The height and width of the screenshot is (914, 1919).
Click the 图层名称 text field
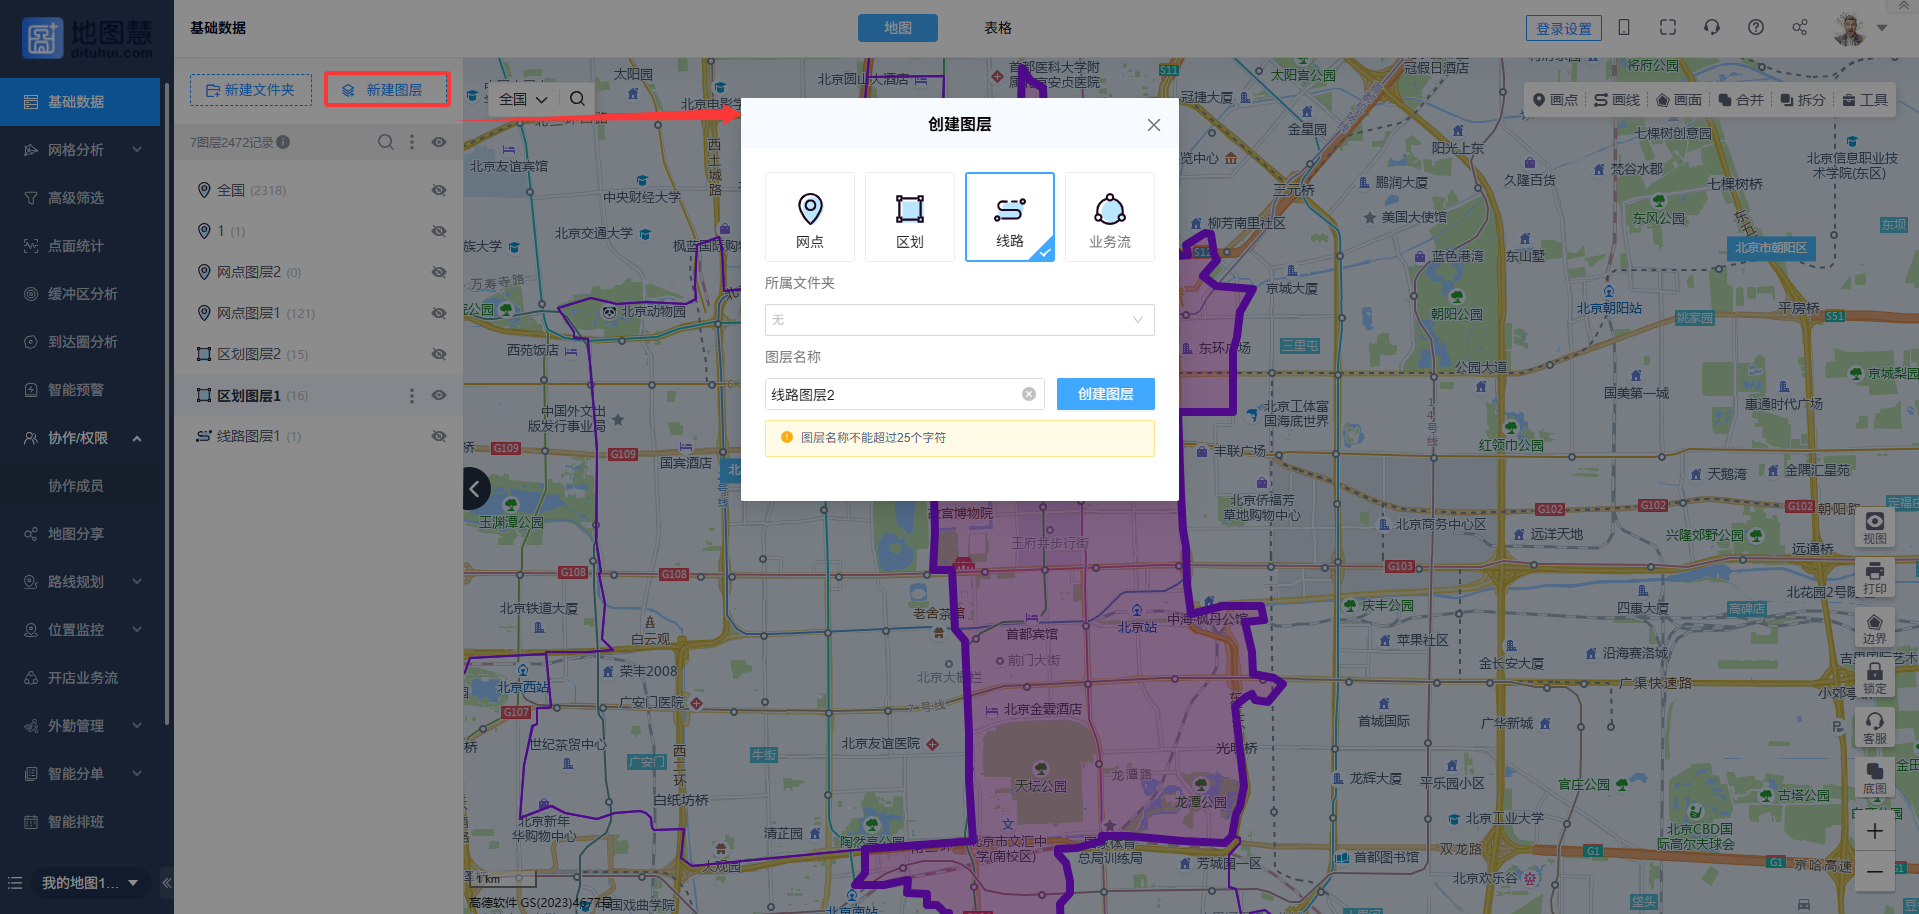pyautogui.click(x=890, y=394)
